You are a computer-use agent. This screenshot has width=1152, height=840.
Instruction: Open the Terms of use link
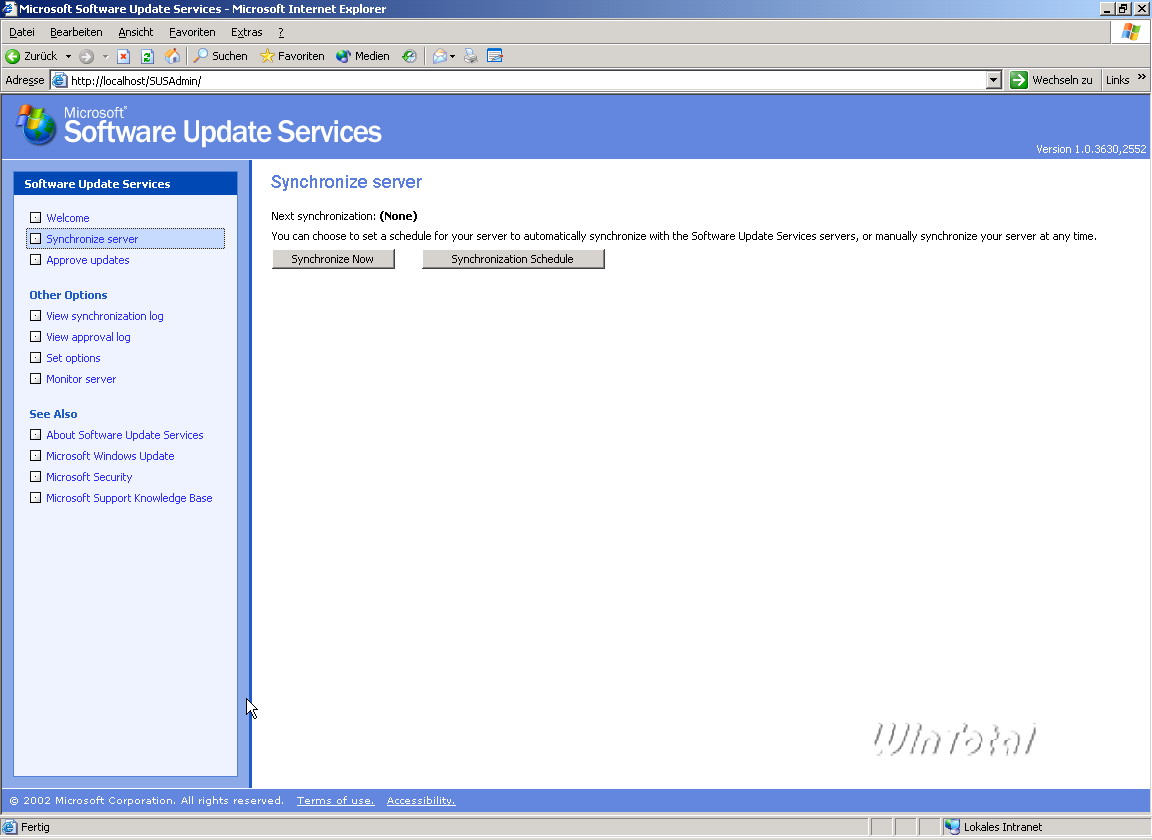(x=336, y=801)
